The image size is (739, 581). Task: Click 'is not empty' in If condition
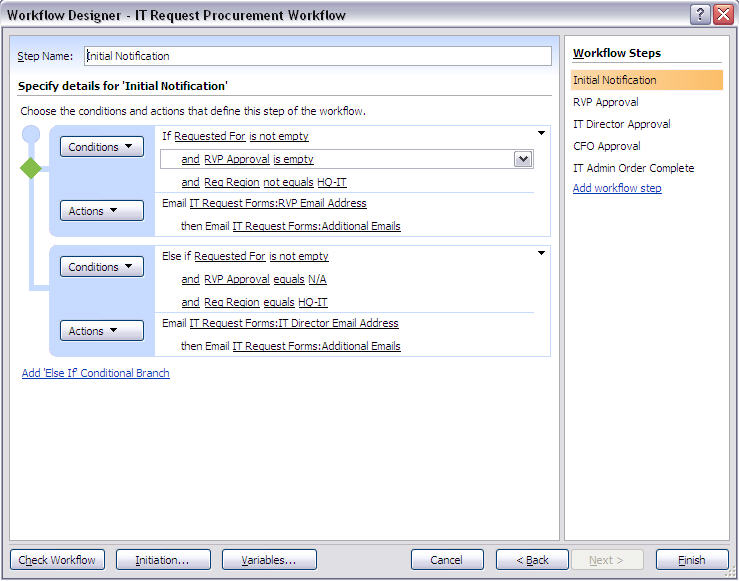click(279, 136)
